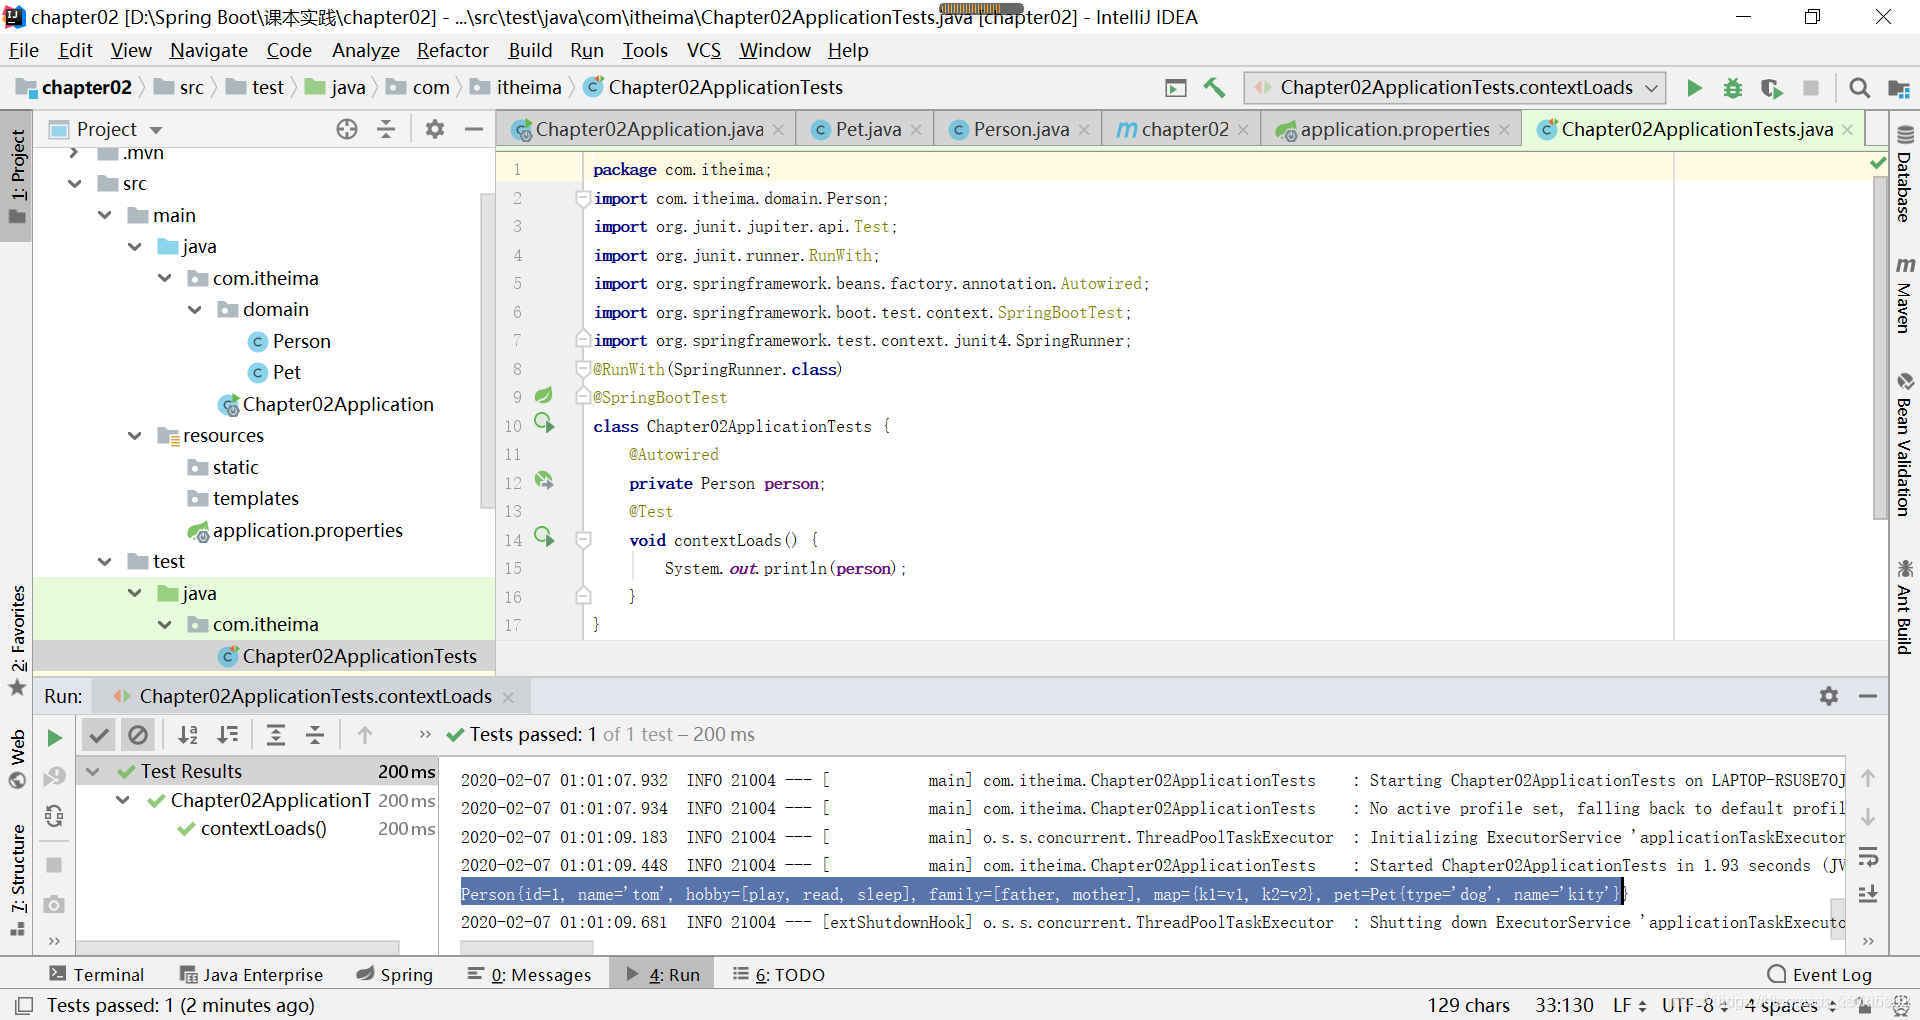The width and height of the screenshot is (1920, 1020).
Task: Open the Event Log
Action: click(x=1819, y=975)
